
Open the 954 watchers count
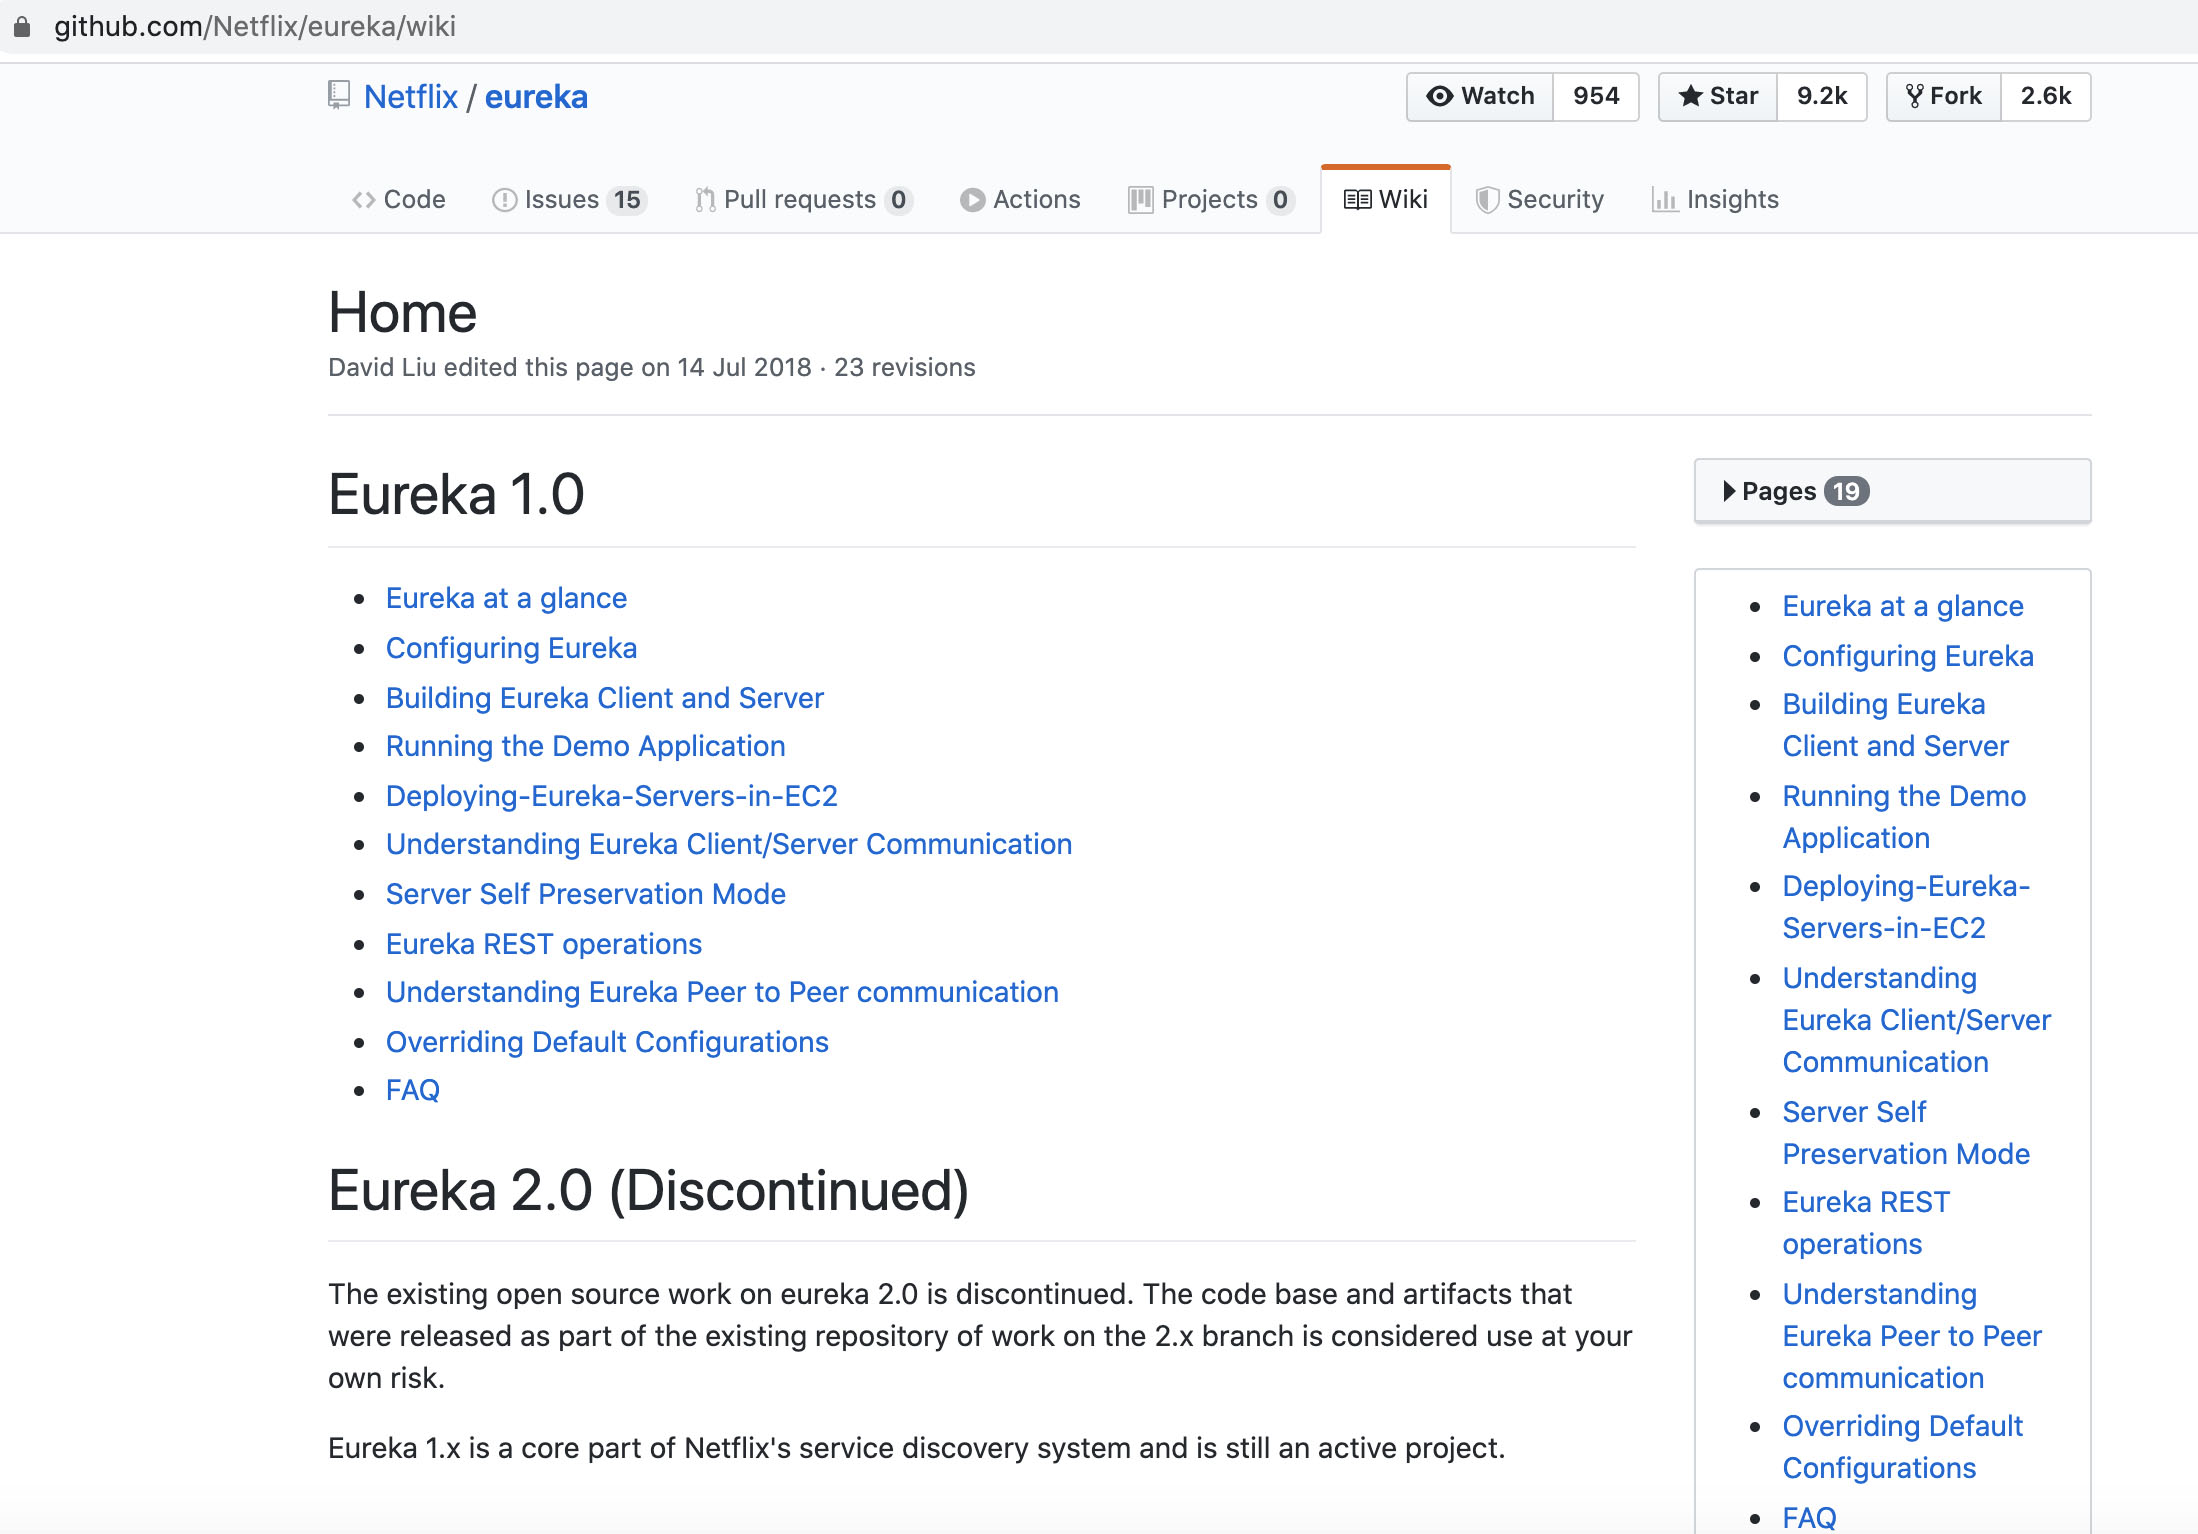click(1596, 96)
